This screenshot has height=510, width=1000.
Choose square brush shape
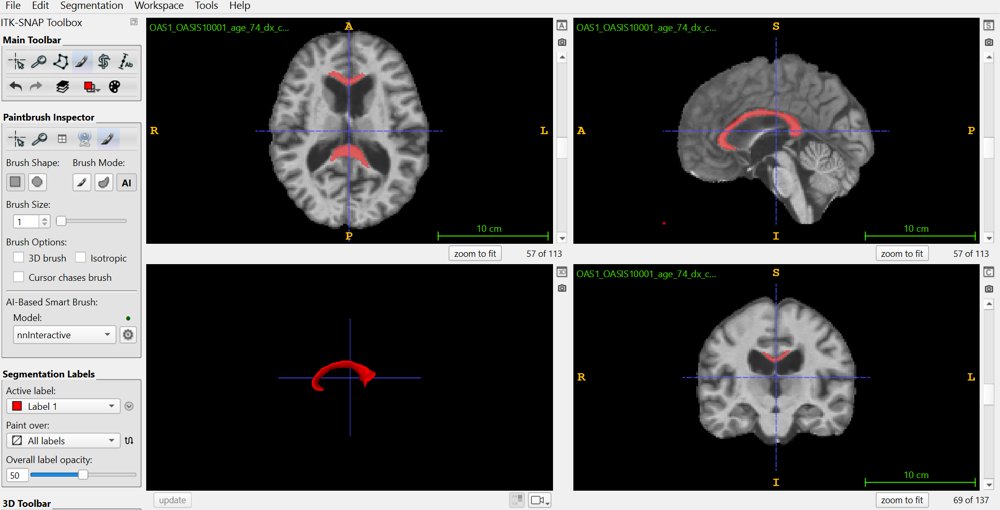point(16,182)
